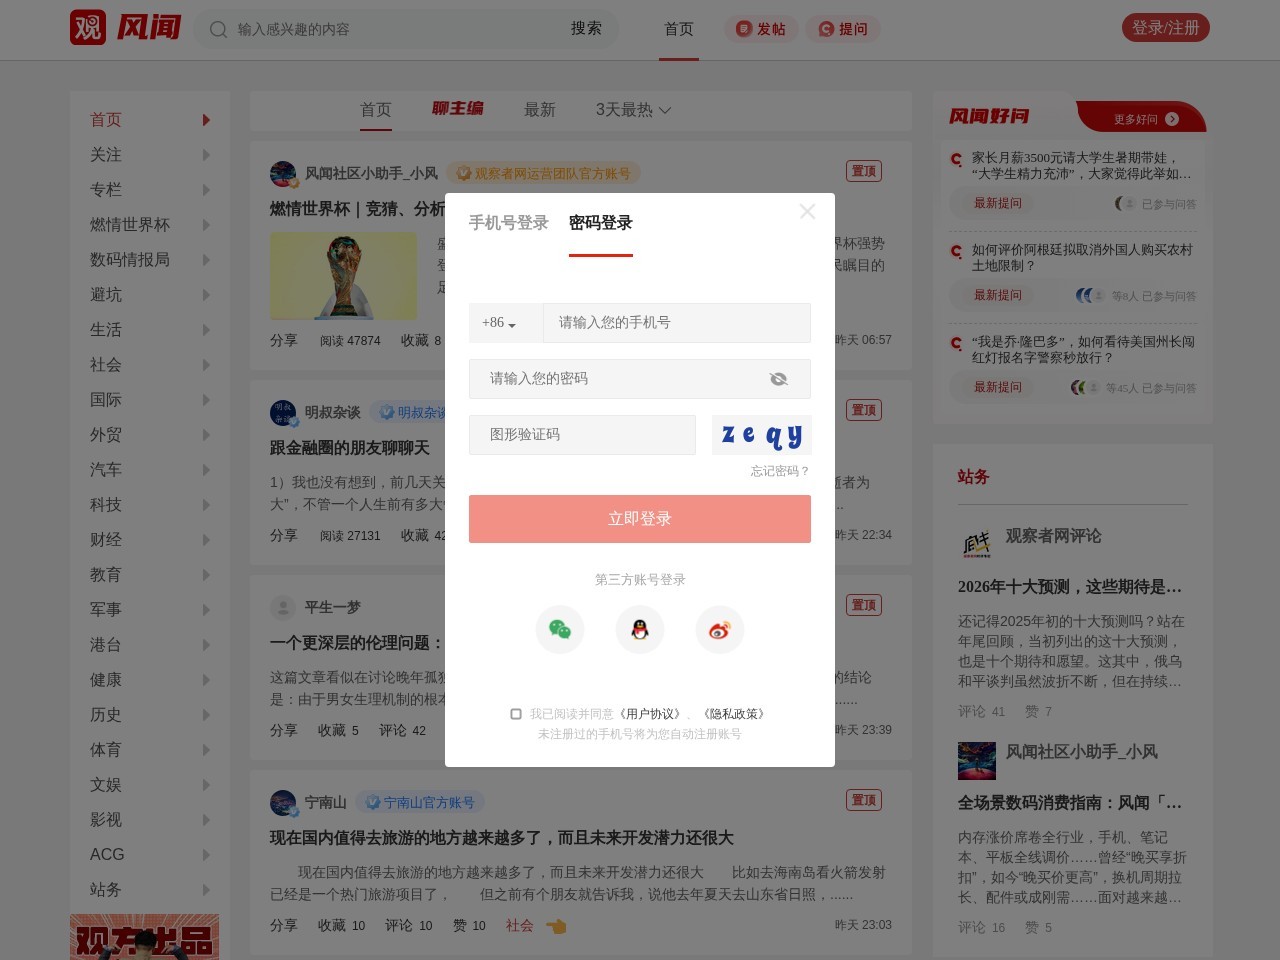Screen dimensions: 1280x960
Task: Select the 最新 feed tab
Action: point(540,110)
